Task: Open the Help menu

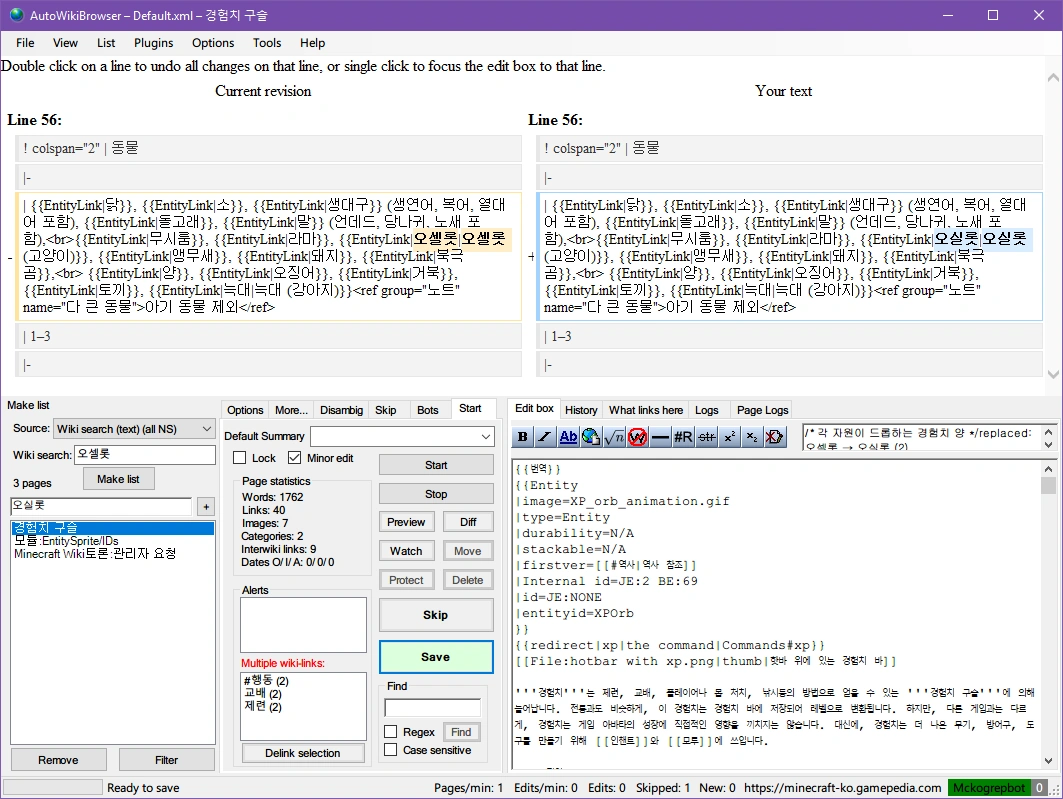Action: 313,43
